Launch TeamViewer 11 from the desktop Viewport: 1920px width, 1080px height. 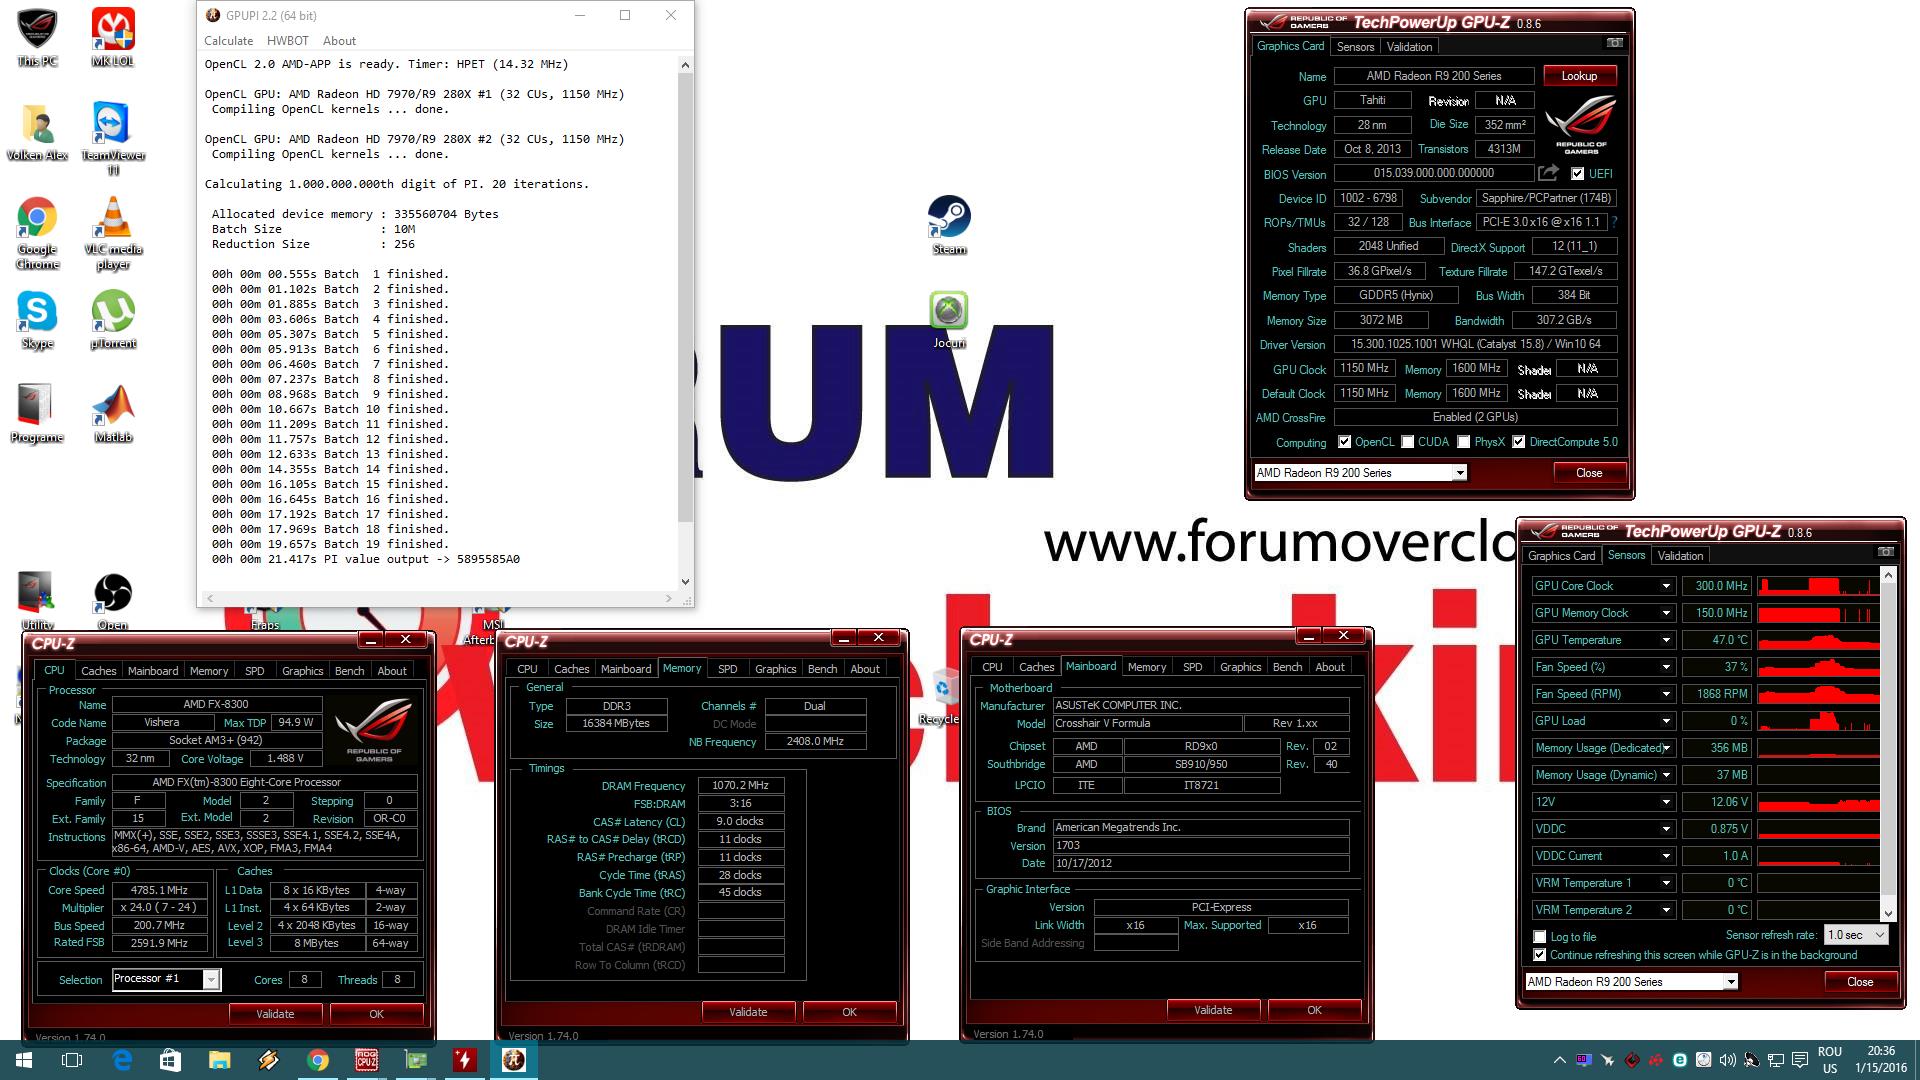(x=113, y=138)
